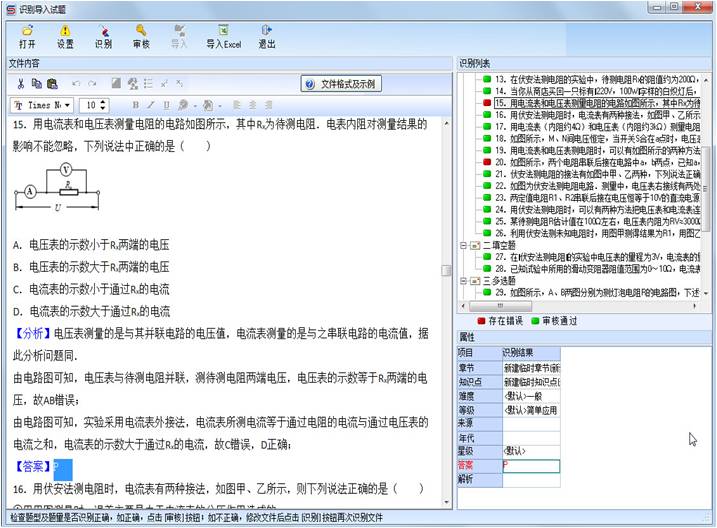The height and width of the screenshot is (528, 717).
Task: Click the 来源 value field
Action: [x=531, y=424]
